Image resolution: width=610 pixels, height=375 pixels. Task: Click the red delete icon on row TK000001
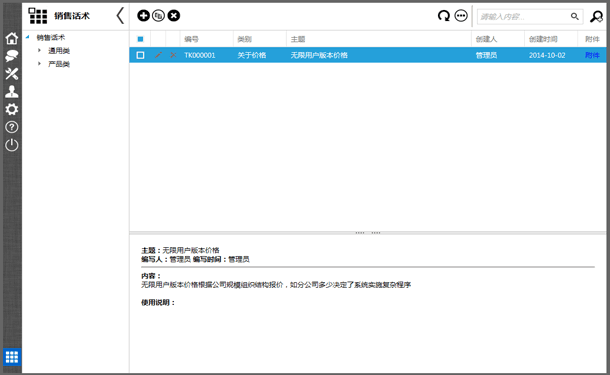173,55
